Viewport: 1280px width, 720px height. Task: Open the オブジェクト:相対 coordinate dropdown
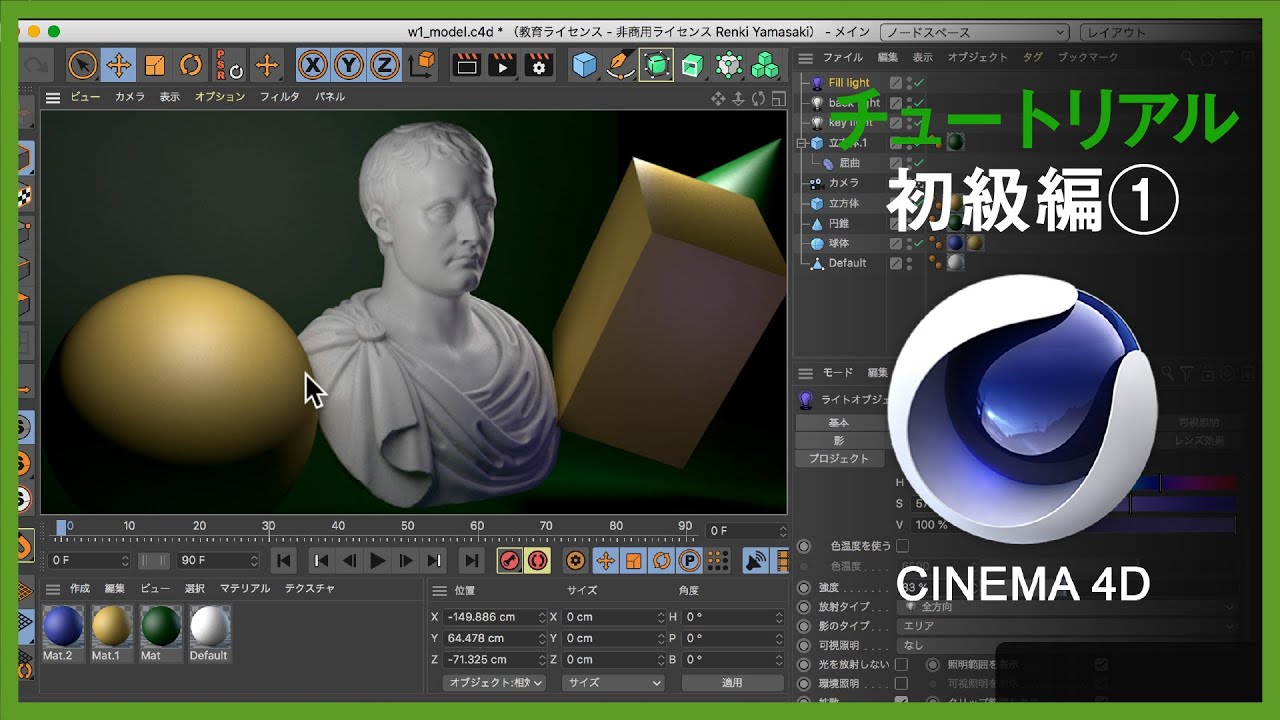coord(494,683)
